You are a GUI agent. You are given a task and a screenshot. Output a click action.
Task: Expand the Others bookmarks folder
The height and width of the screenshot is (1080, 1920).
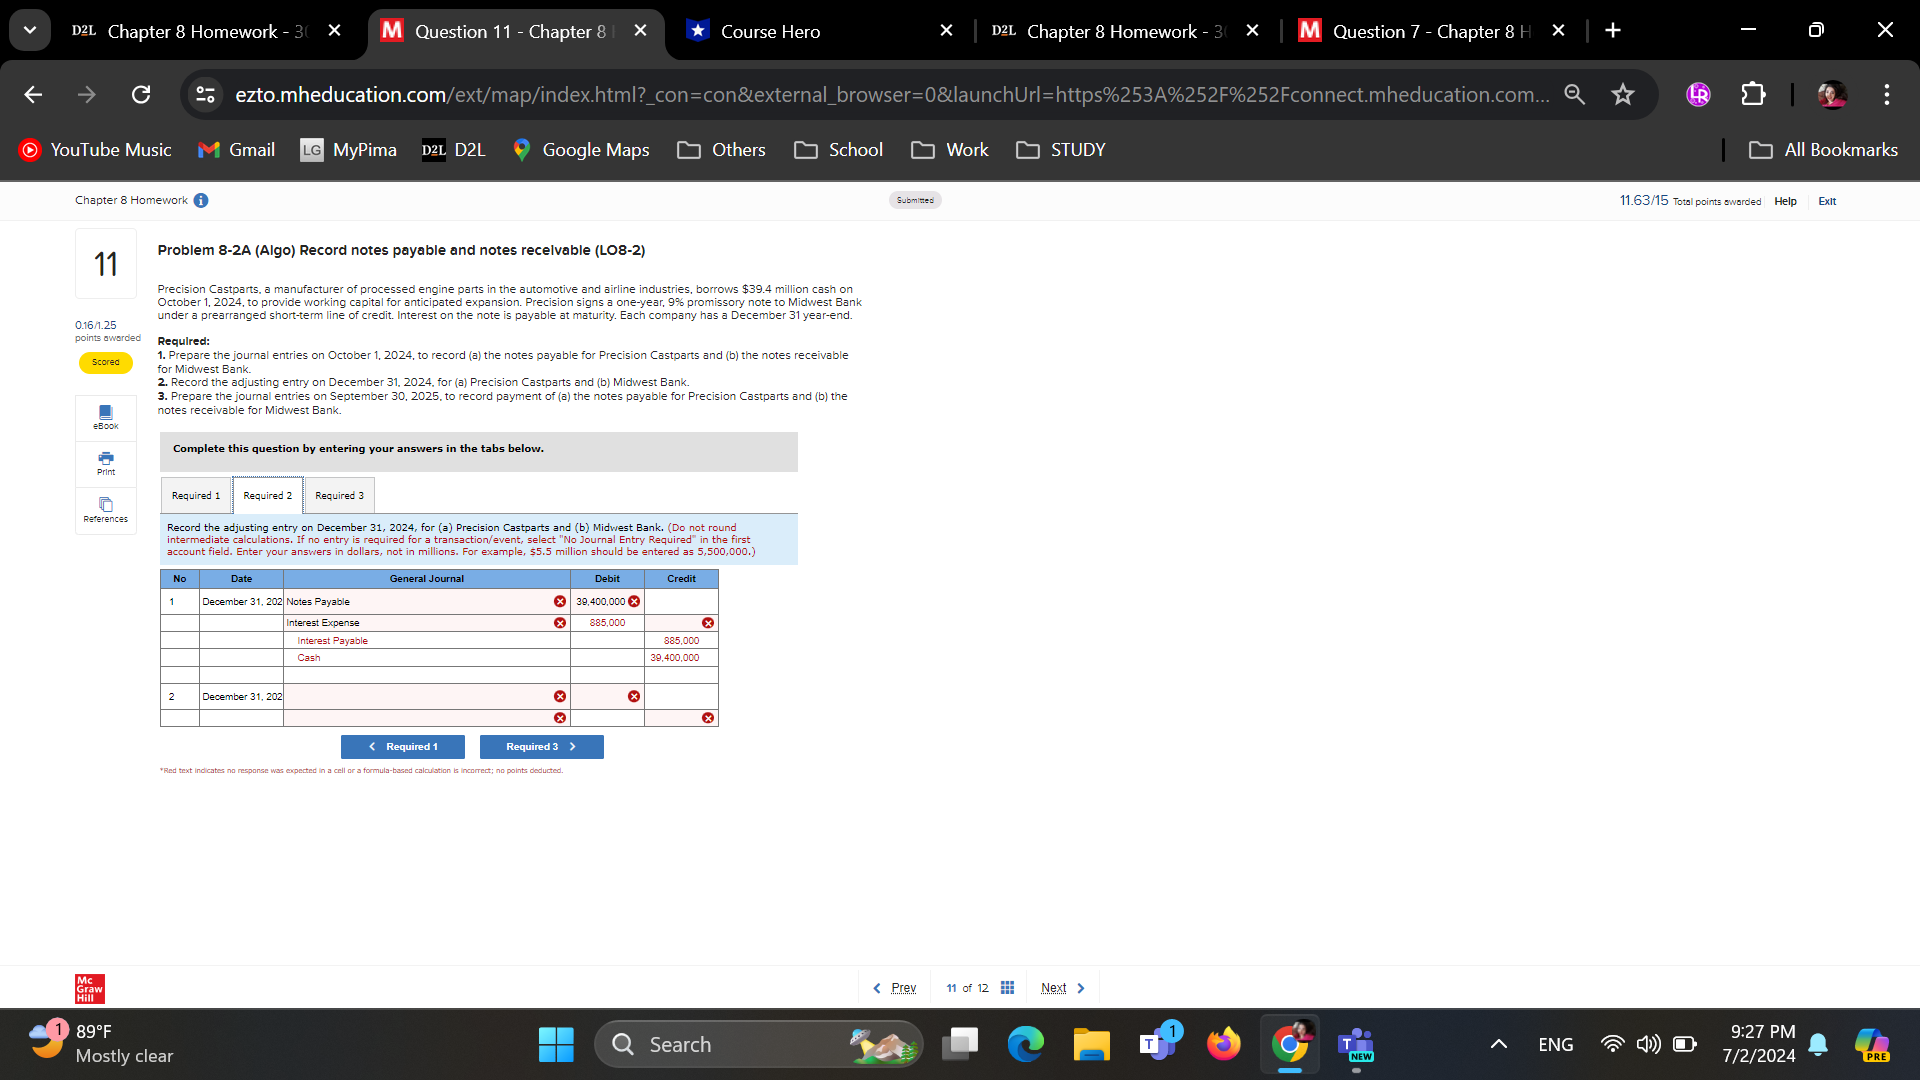[721, 150]
